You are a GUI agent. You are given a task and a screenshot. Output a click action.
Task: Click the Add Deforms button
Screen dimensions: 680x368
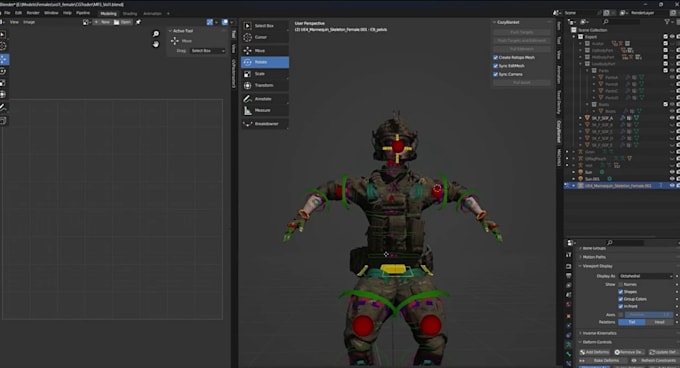coord(595,352)
